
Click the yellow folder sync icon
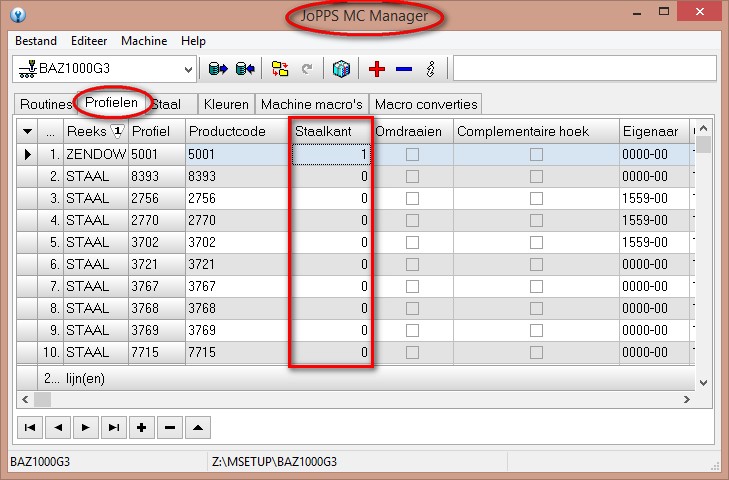[280, 69]
